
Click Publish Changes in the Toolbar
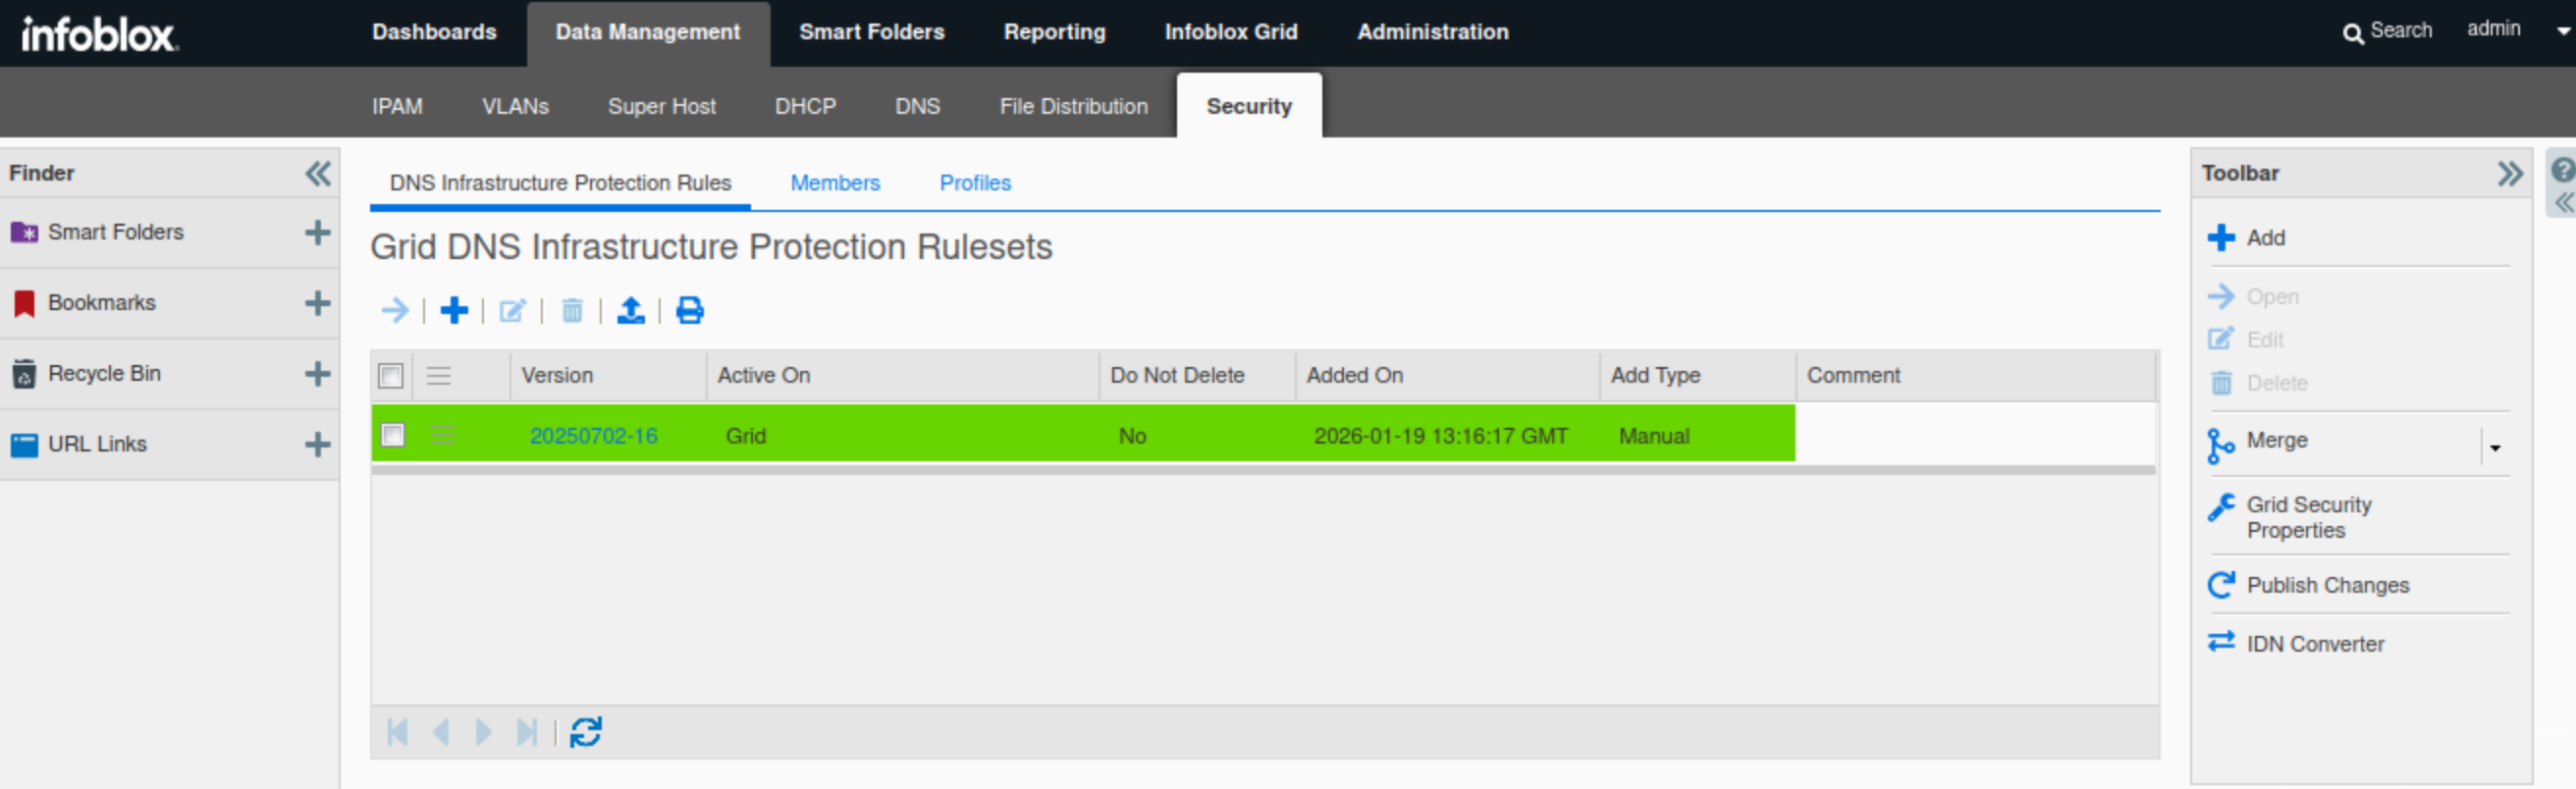point(2326,585)
